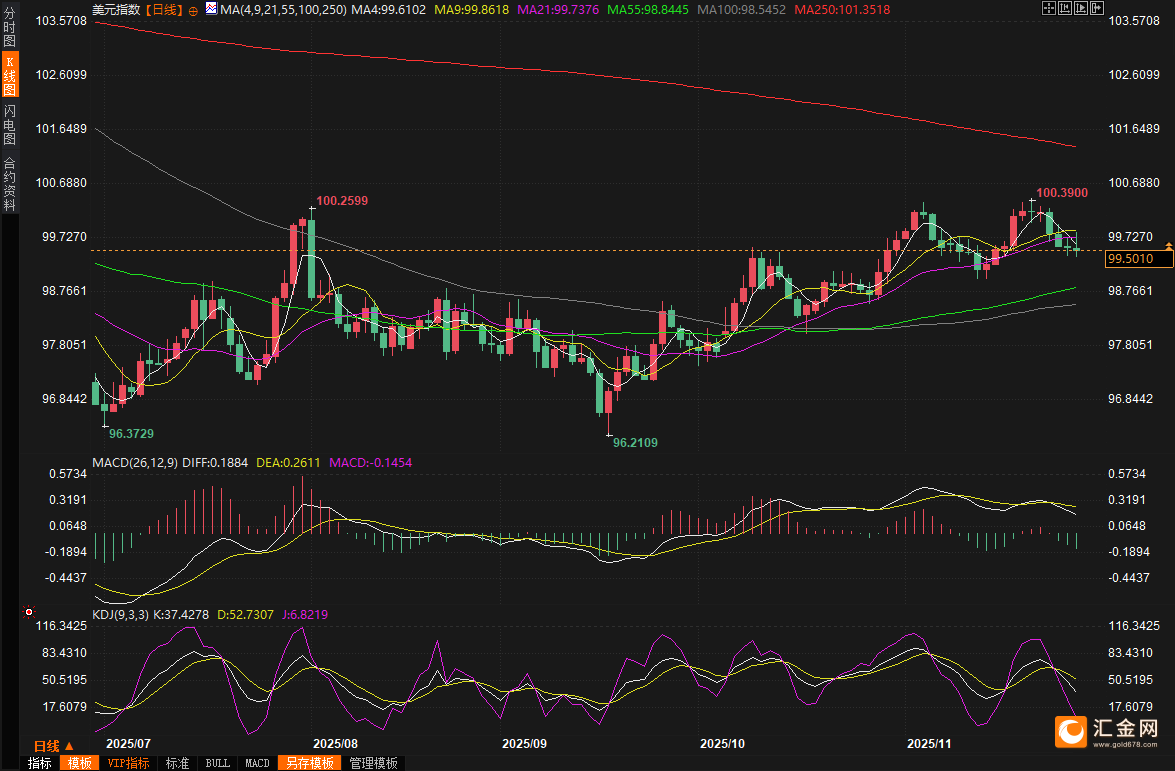Click the 100.2599 high price label

pyautogui.click(x=342, y=201)
